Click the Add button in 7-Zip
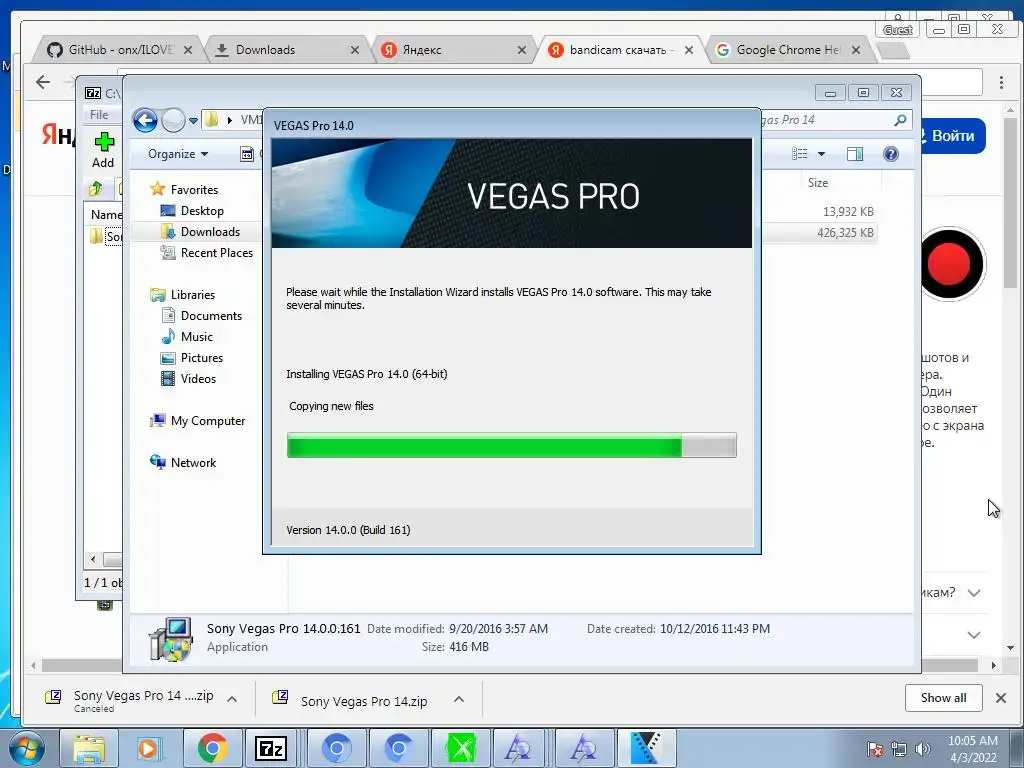 (x=103, y=150)
